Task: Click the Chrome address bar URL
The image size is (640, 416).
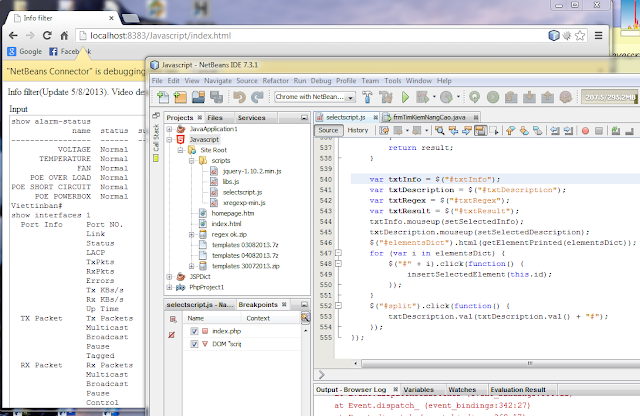Action: (x=160, y=36)
